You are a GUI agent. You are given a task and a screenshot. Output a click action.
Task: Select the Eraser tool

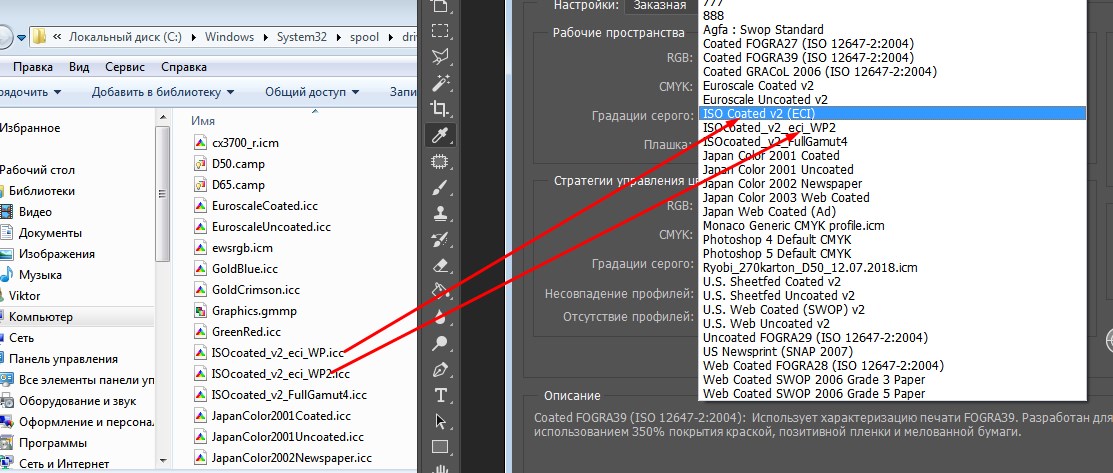click(440, 265)
